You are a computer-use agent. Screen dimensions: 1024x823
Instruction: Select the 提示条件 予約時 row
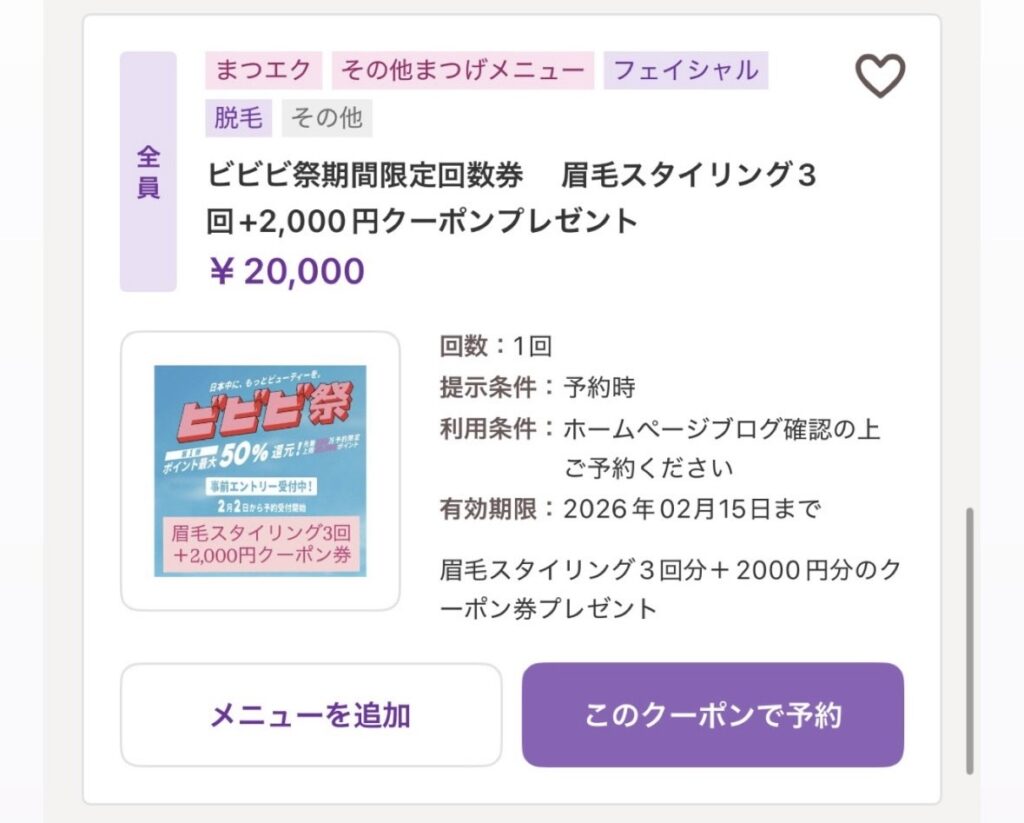coord(537,387)
